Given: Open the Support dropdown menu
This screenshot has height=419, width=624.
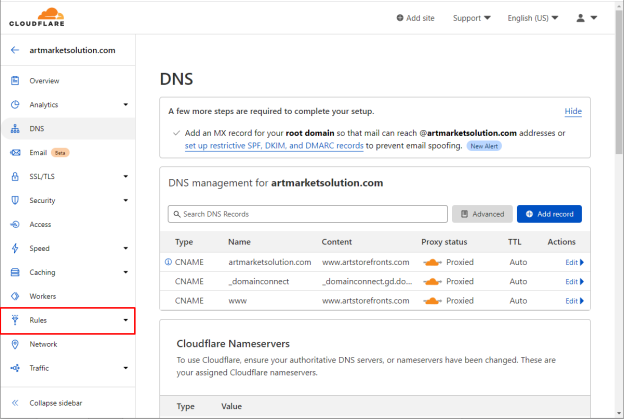Looking at the screenshot, I should 472,18.
